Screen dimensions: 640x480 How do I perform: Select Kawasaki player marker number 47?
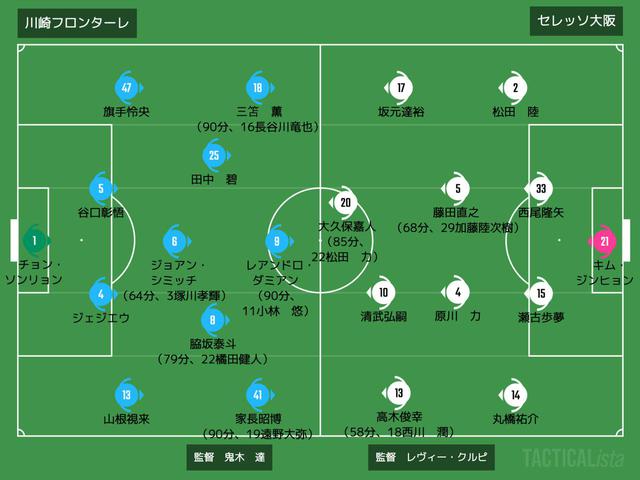[127, 87]
